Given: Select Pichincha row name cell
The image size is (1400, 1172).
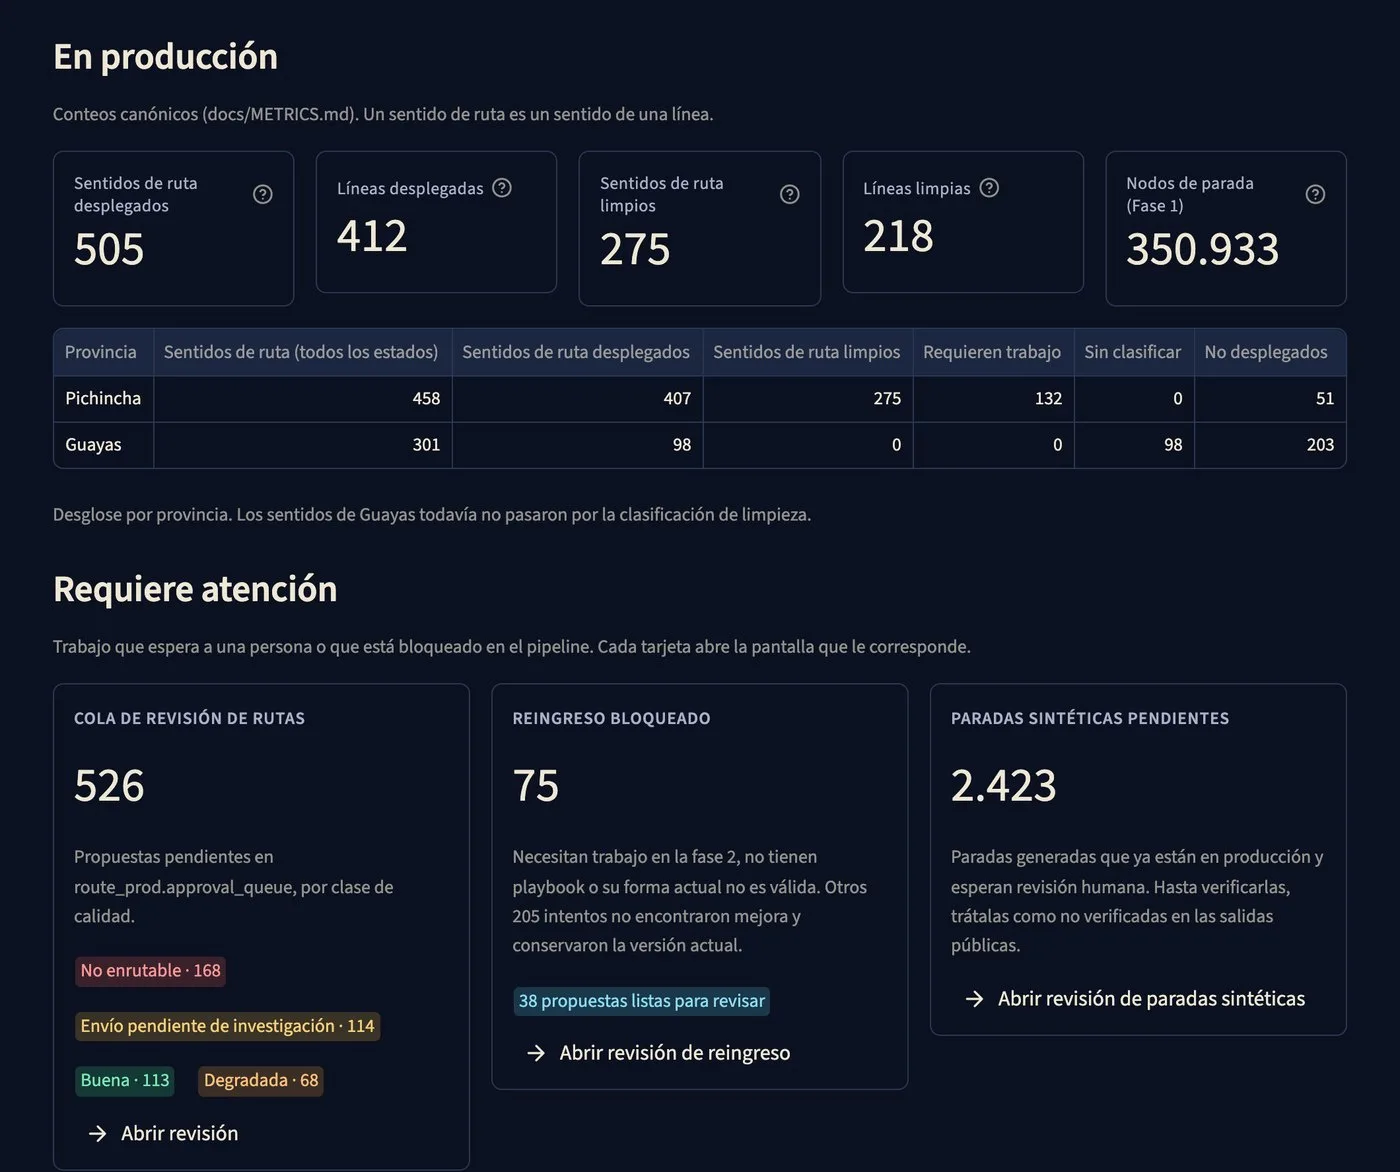Looking at the screenshot, I should click(x=103, y=398).
